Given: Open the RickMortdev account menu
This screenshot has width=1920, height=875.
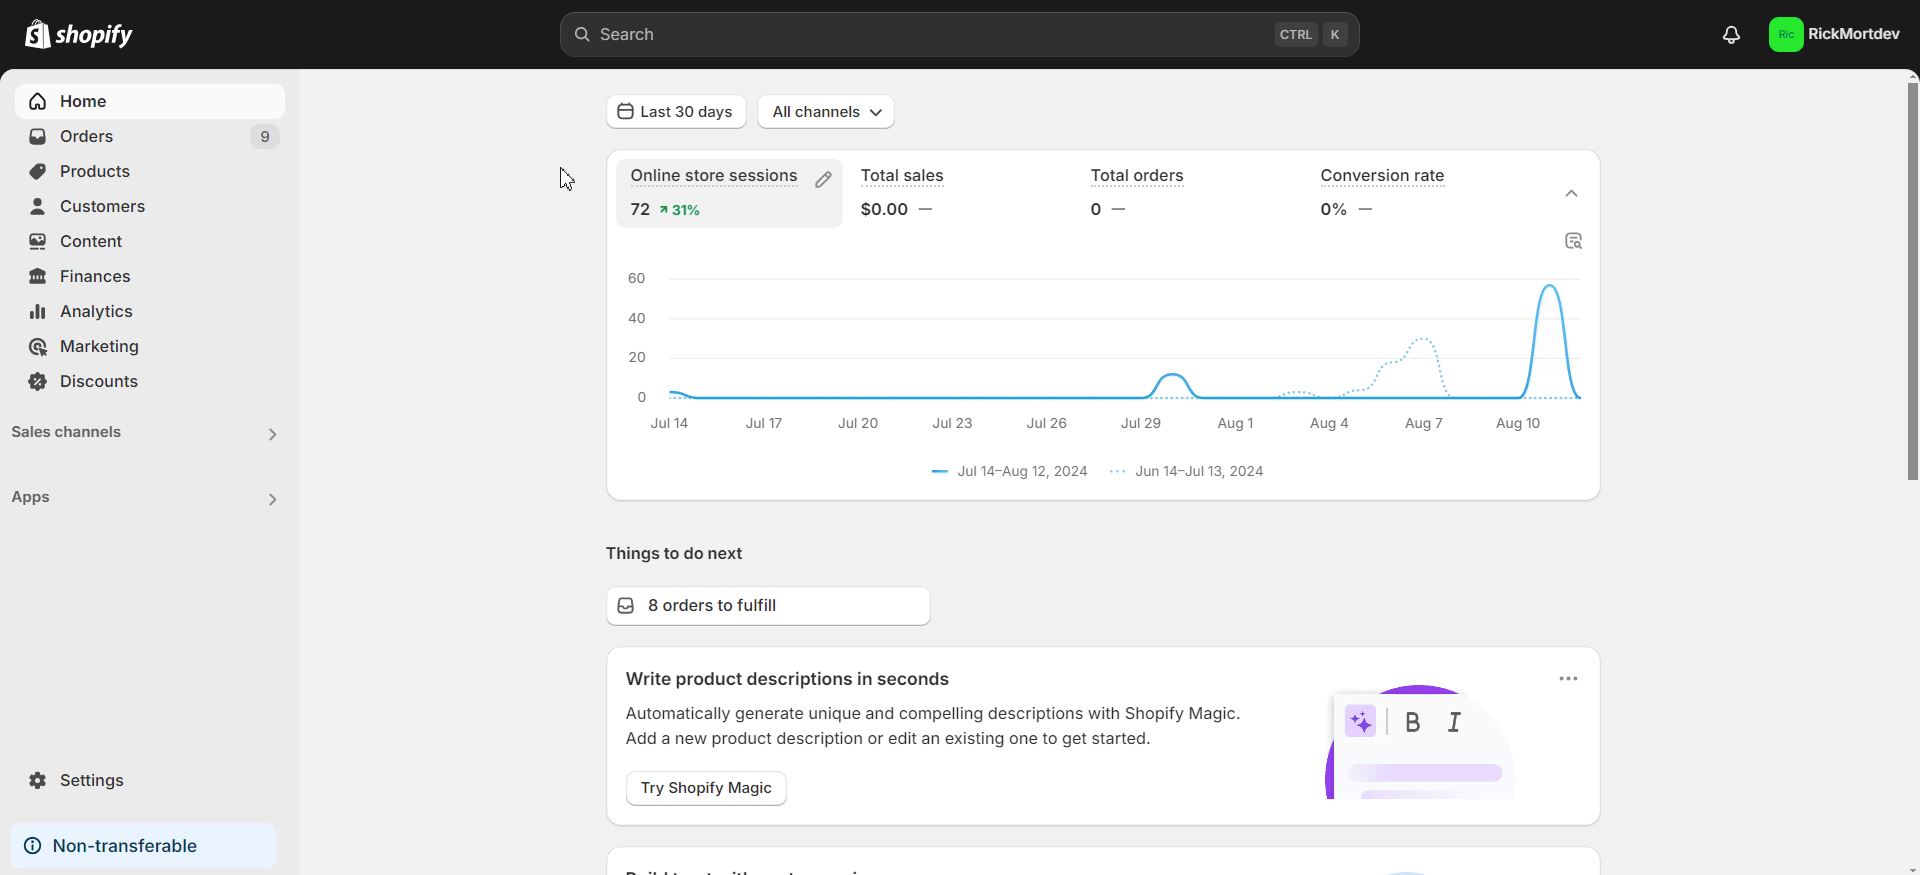Looking at the screenshot, I should point(1835,34).
